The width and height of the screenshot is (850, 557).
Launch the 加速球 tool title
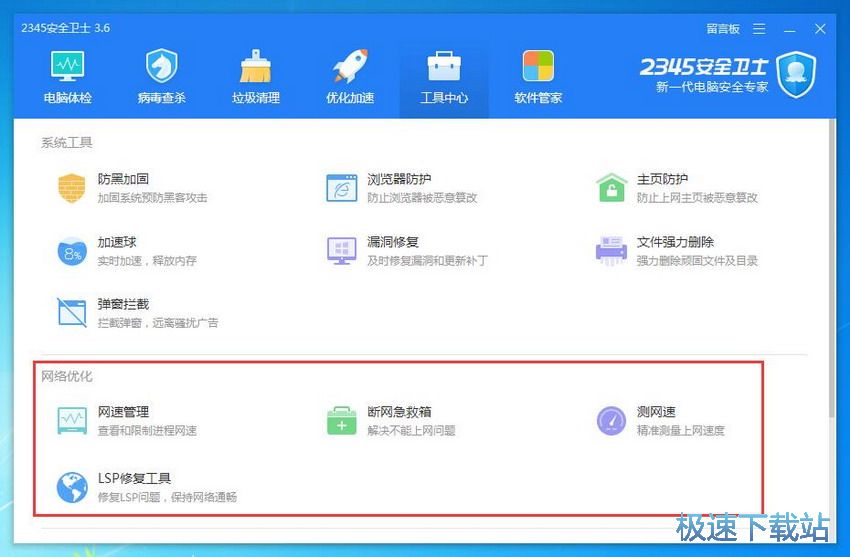pyautogui.click(x=117, y=242)
